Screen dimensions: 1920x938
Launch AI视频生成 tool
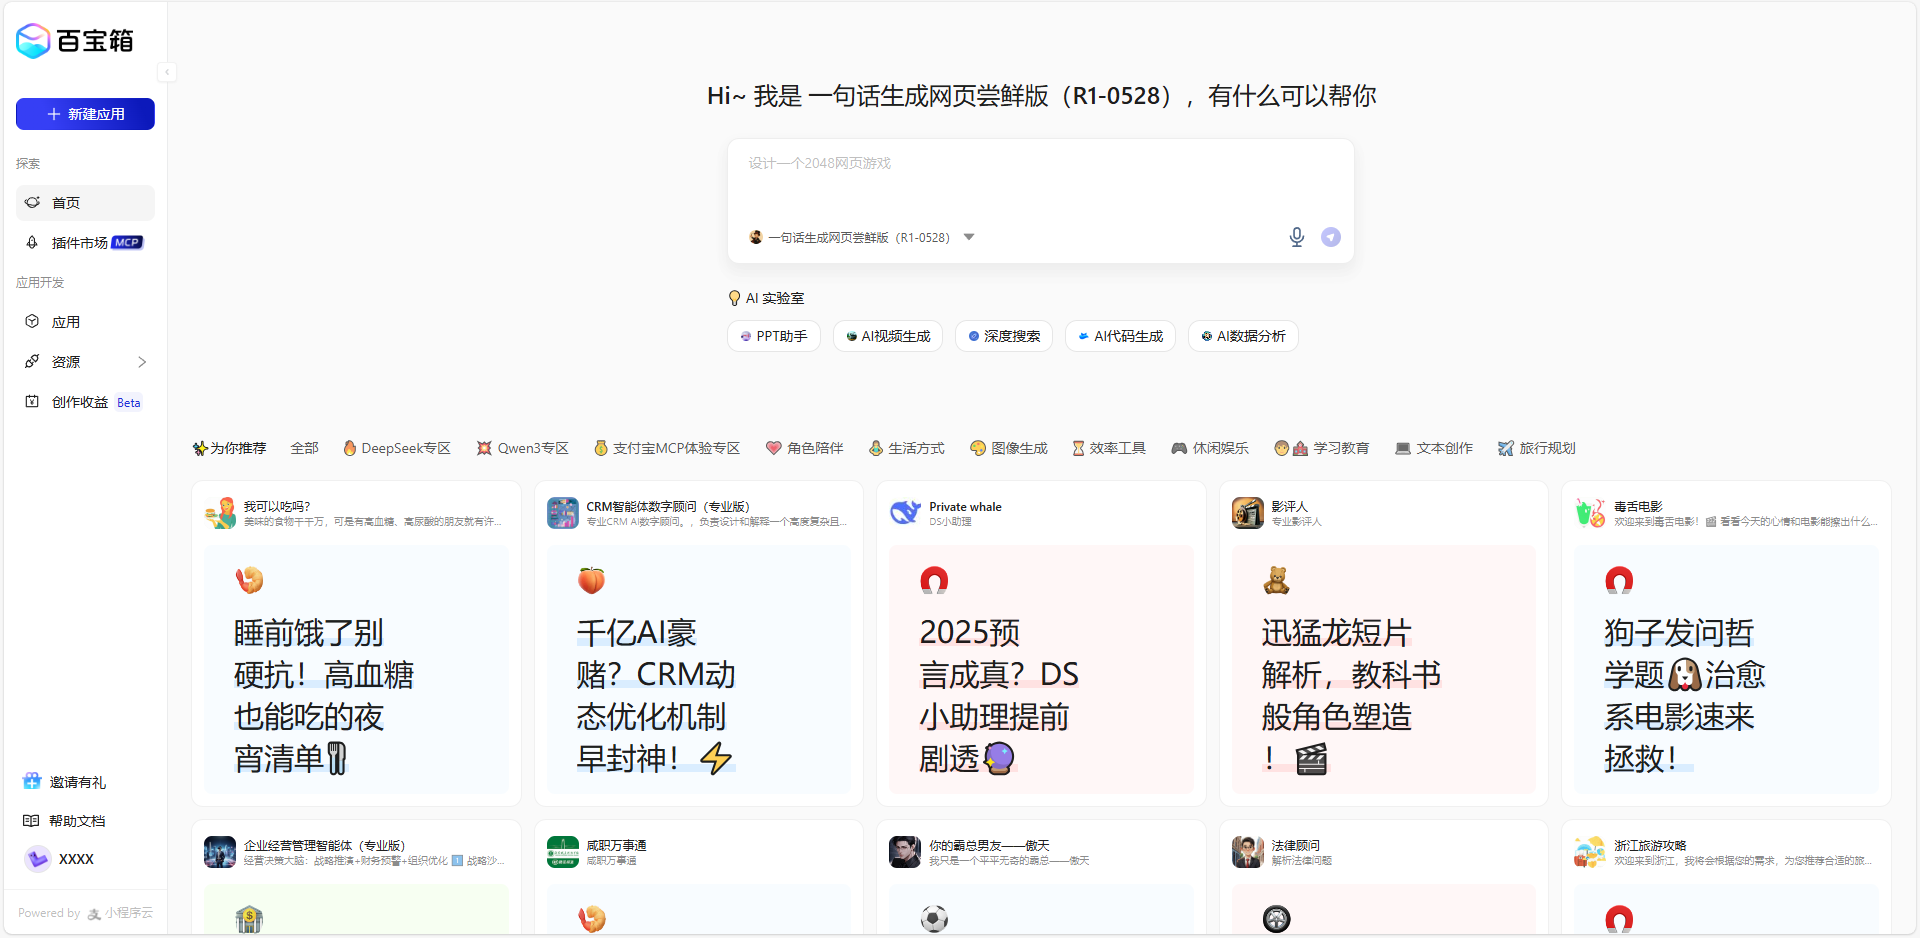tap(888, 336)
